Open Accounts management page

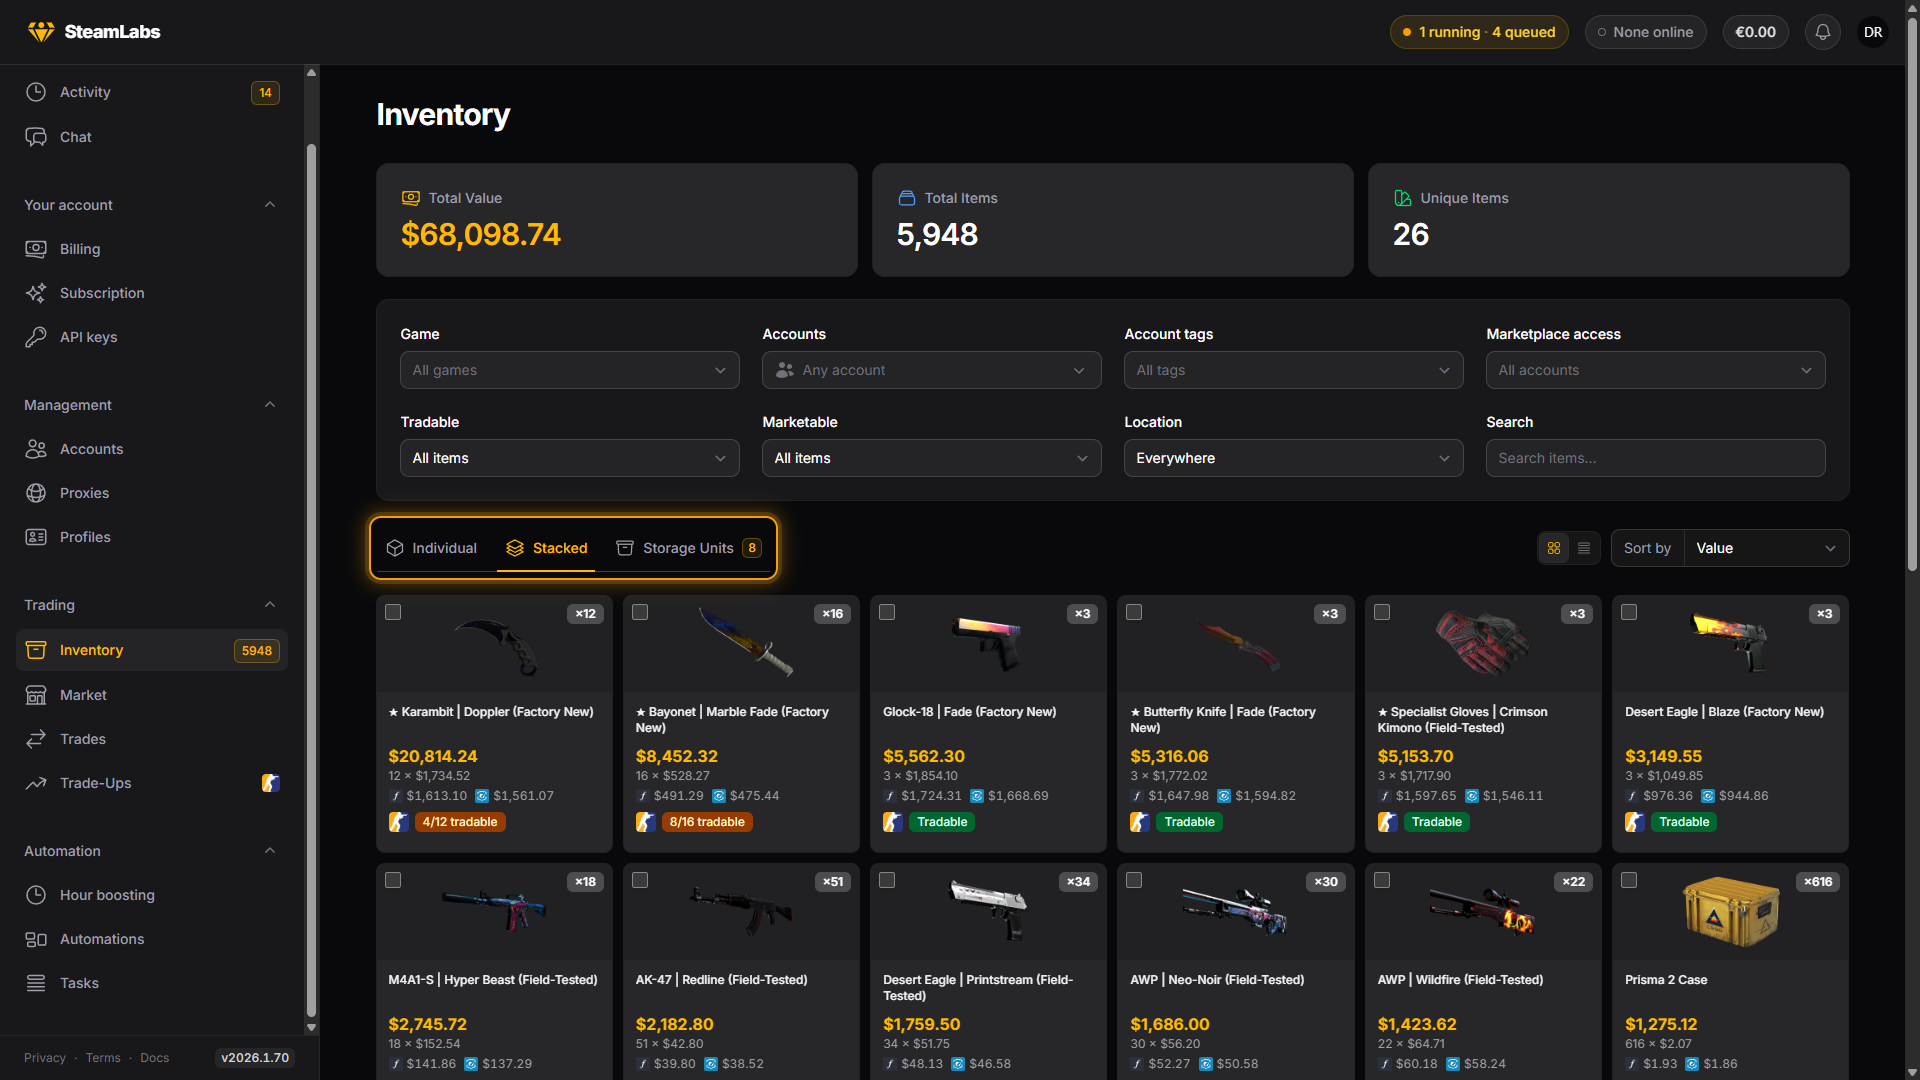pyautogui.click(x=152, y=449)
